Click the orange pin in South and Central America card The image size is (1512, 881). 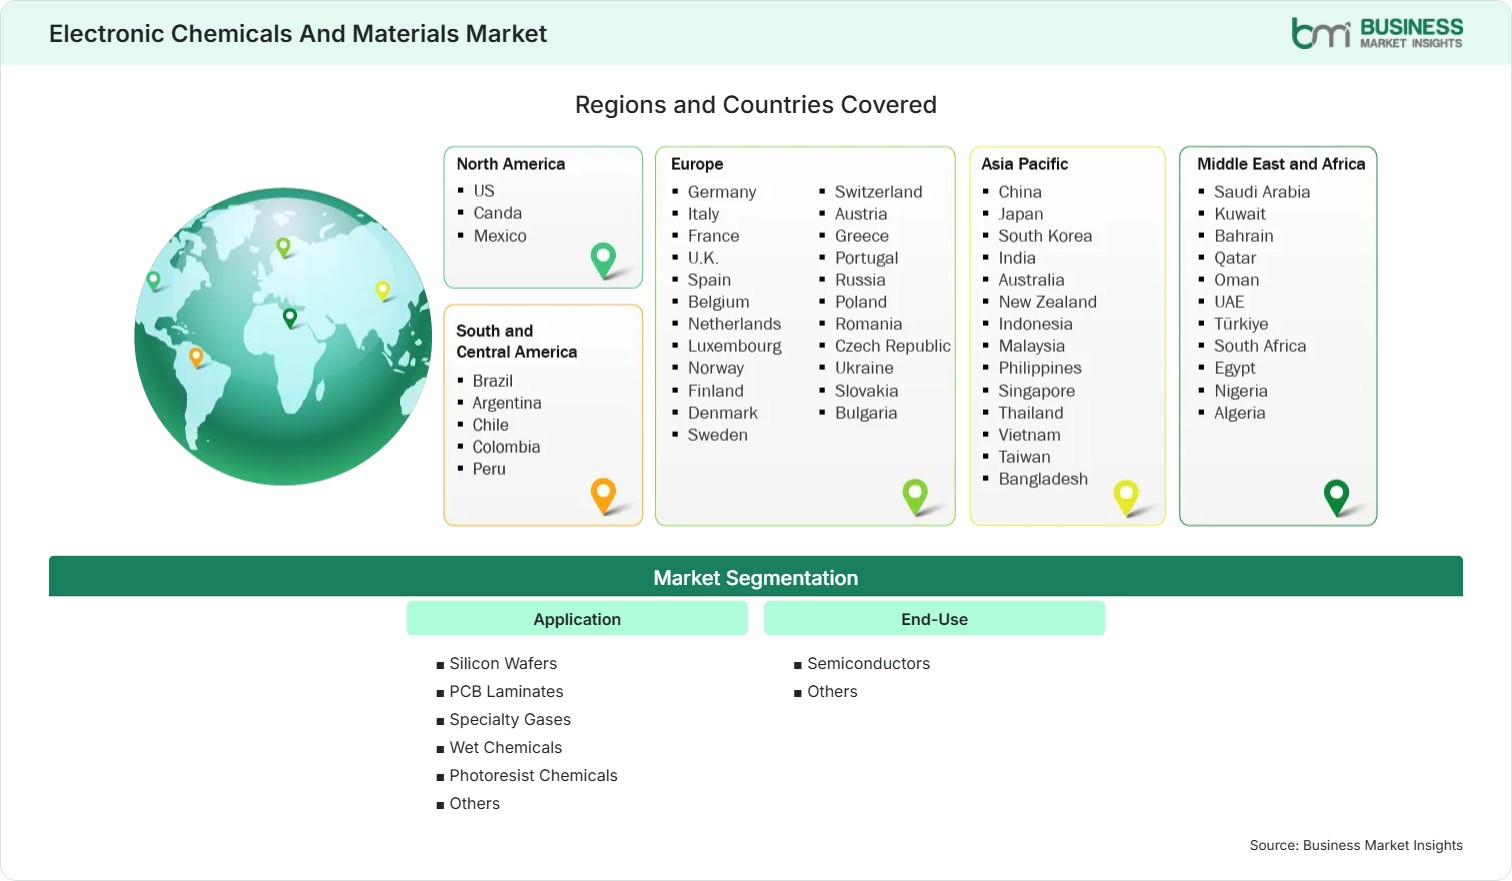[603, 496]
